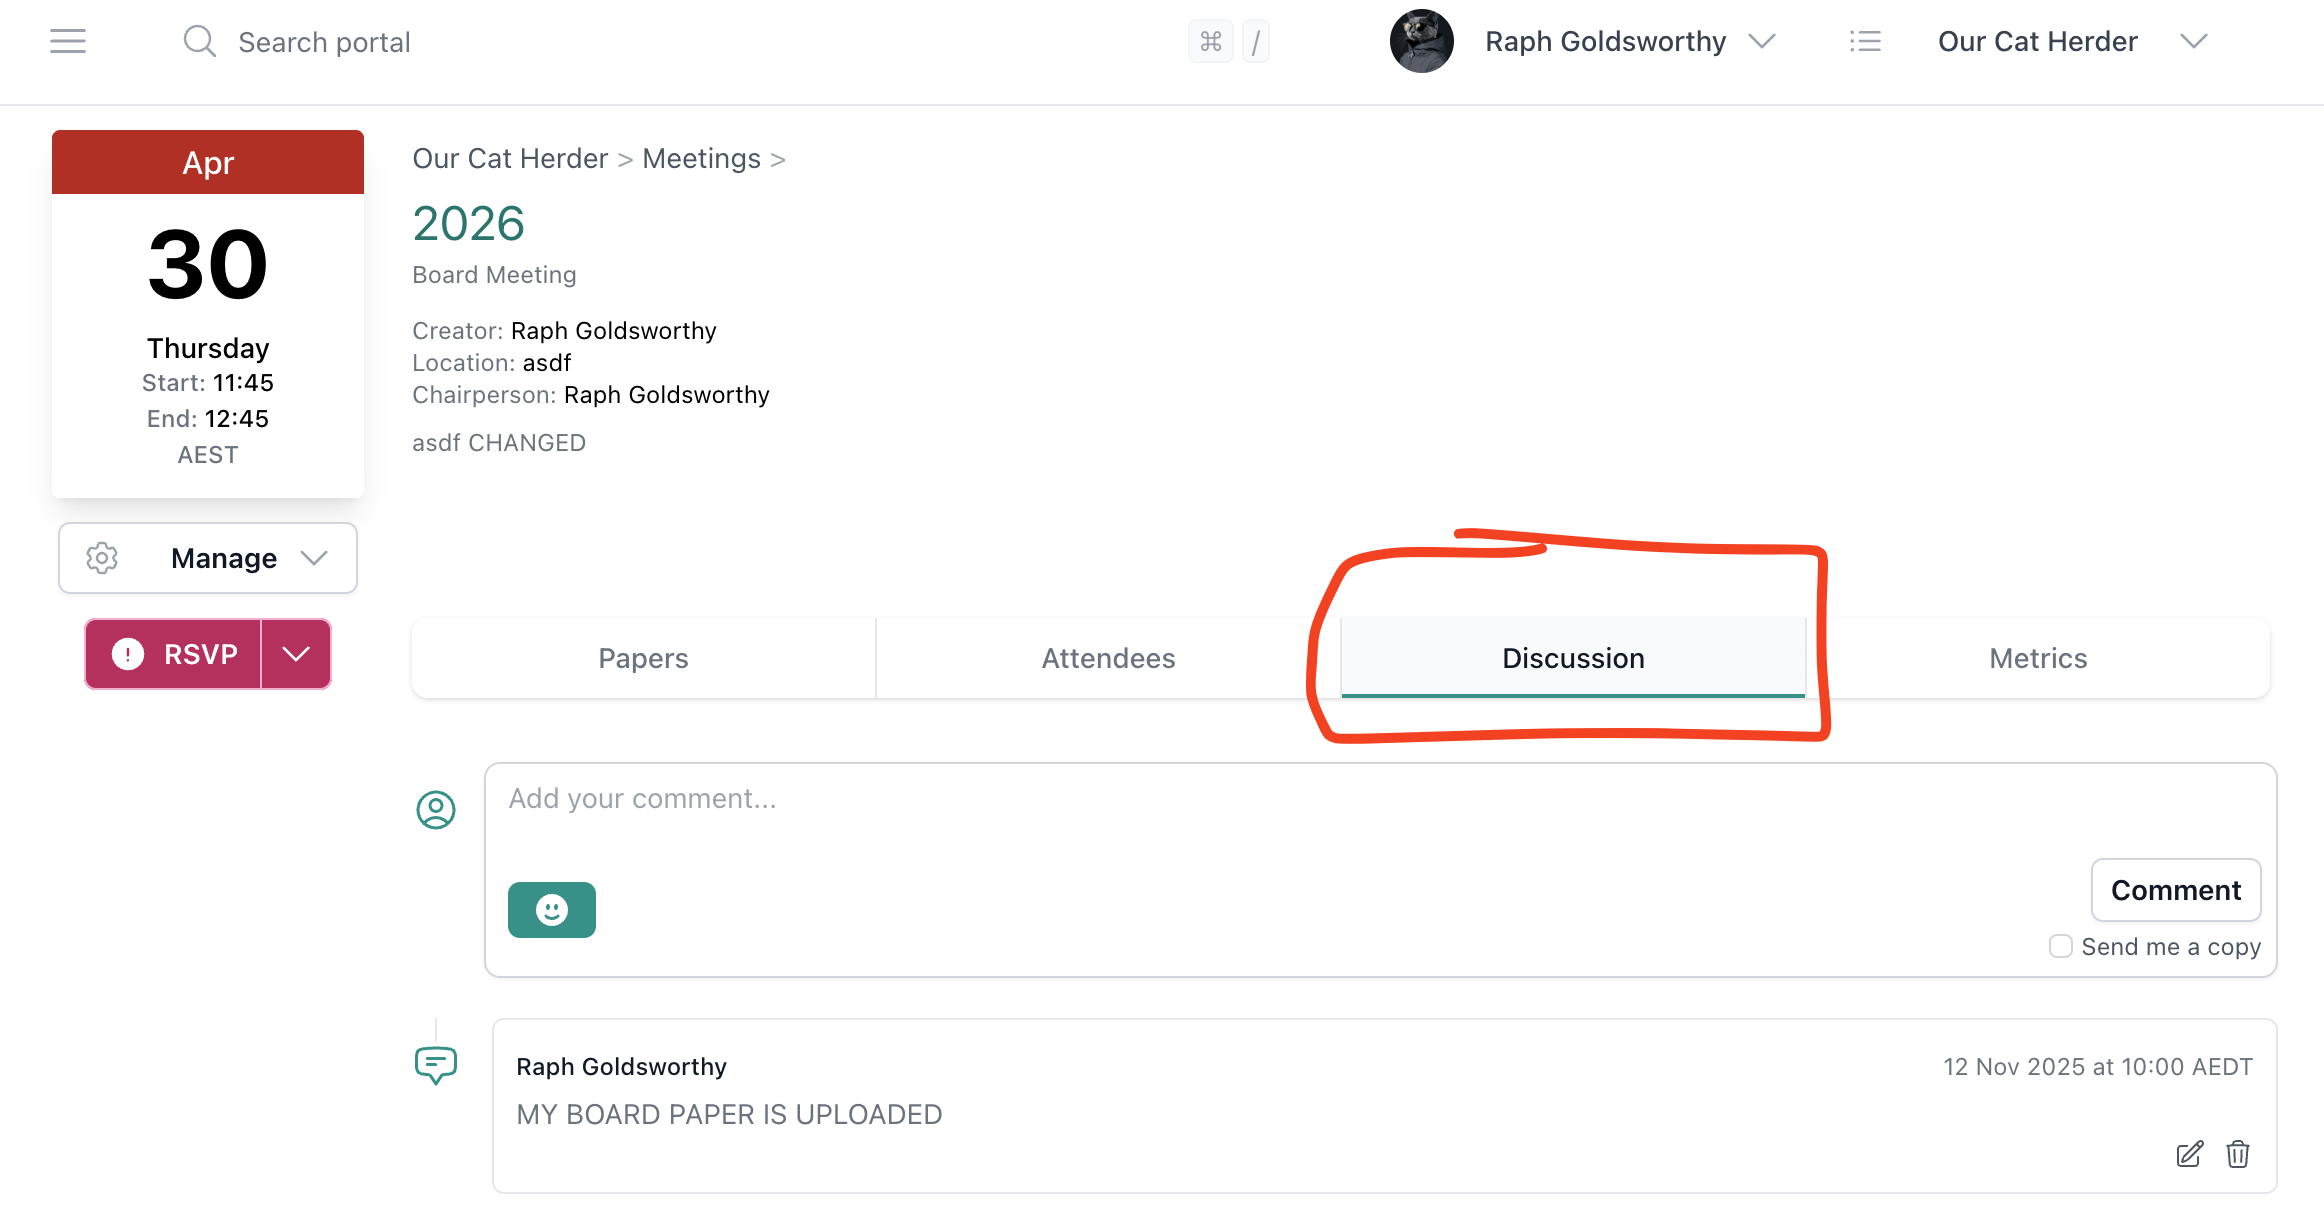Click the search magnifier icon

tap(199, 41)
